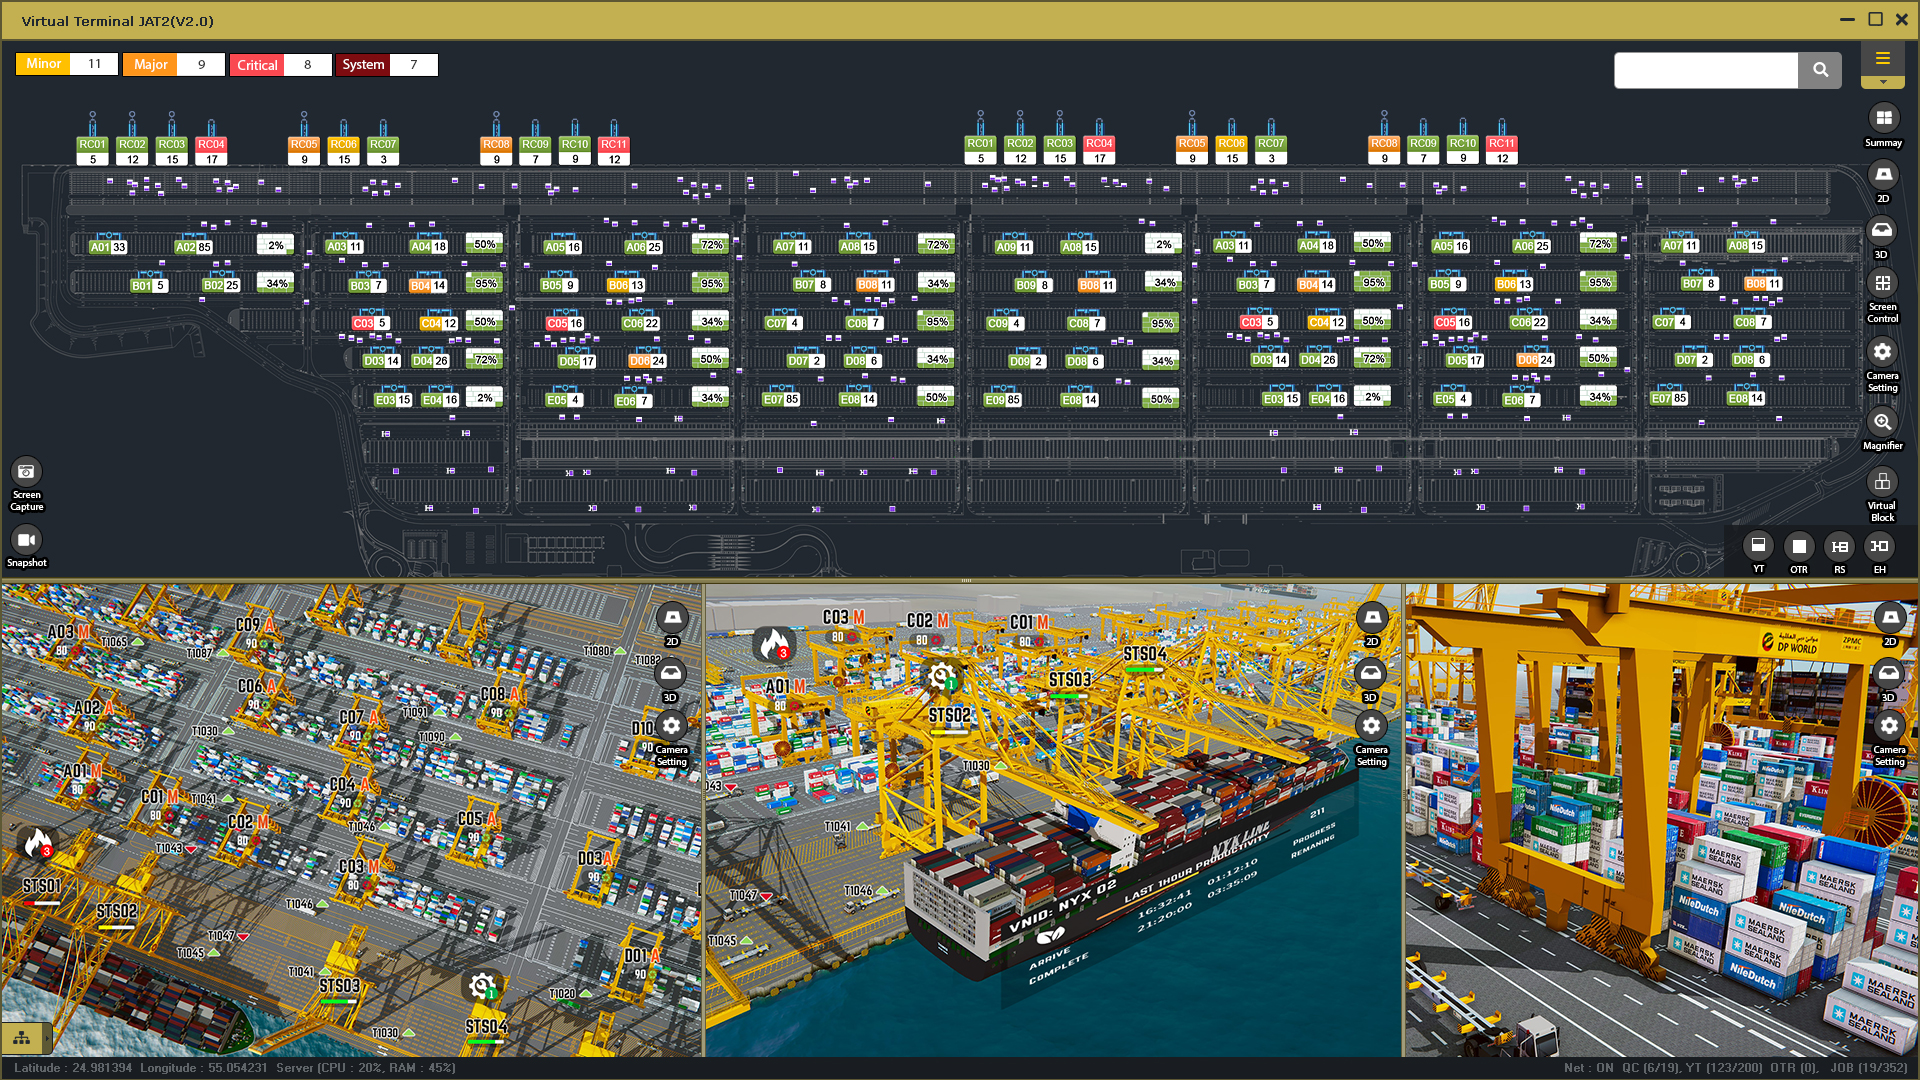This screenshot has width=1920, height=1080.
Task: Filter by Minor alarms
Action: click(x=43, y=64)
